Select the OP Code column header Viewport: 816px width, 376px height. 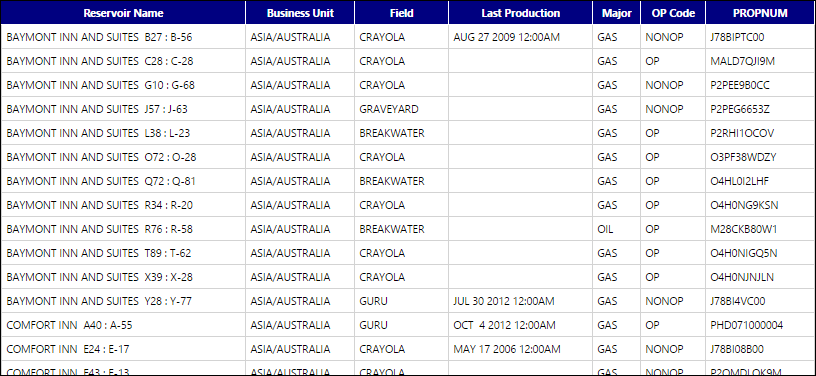pos(673,13)
